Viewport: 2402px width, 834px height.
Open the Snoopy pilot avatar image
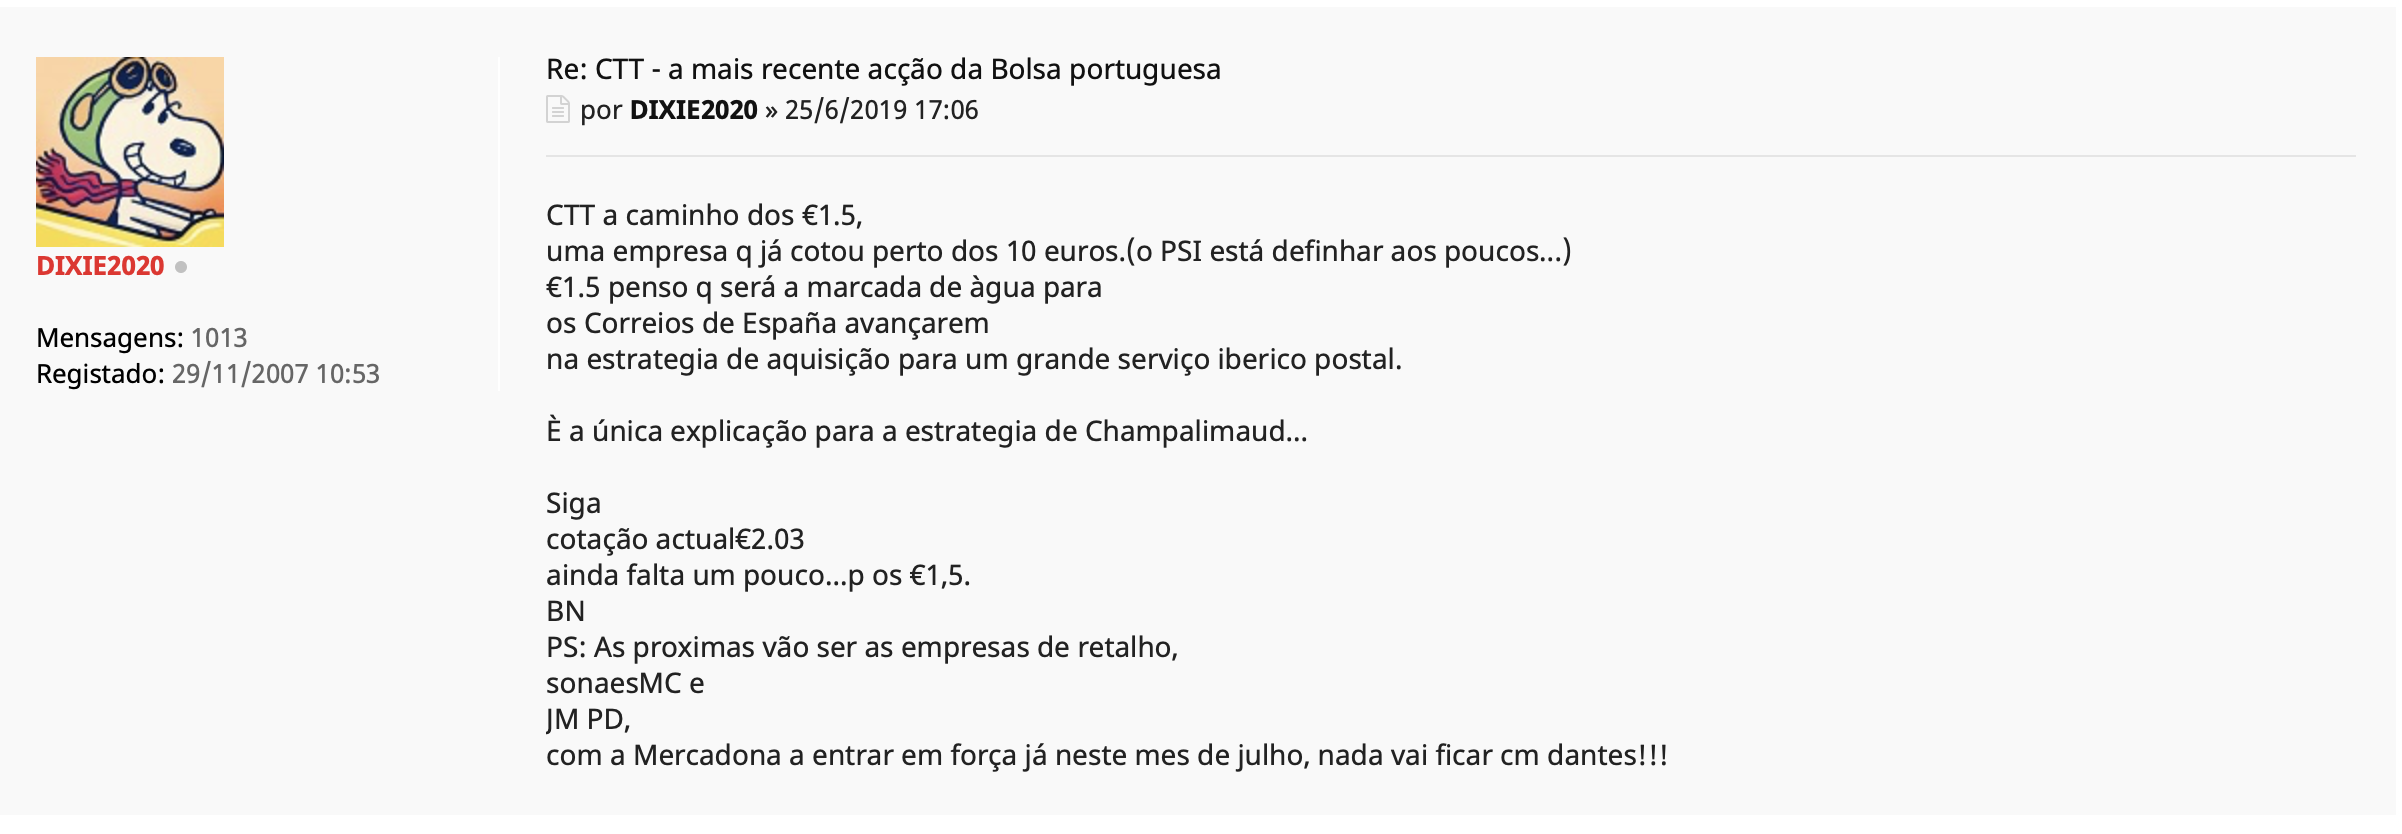130,151
